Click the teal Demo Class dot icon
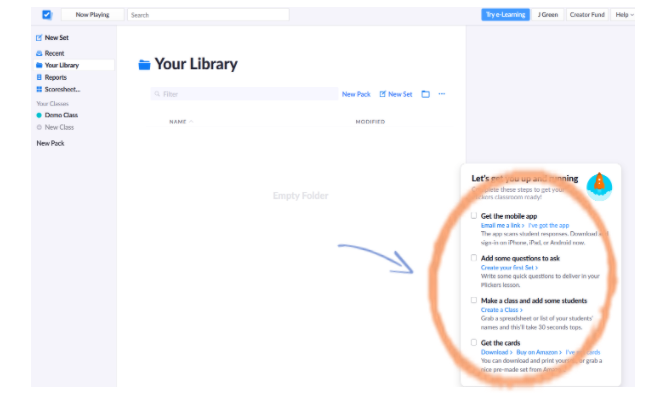The height and width of the screenshot is (393, 647). pyautogui.click(x=39, y=115)
